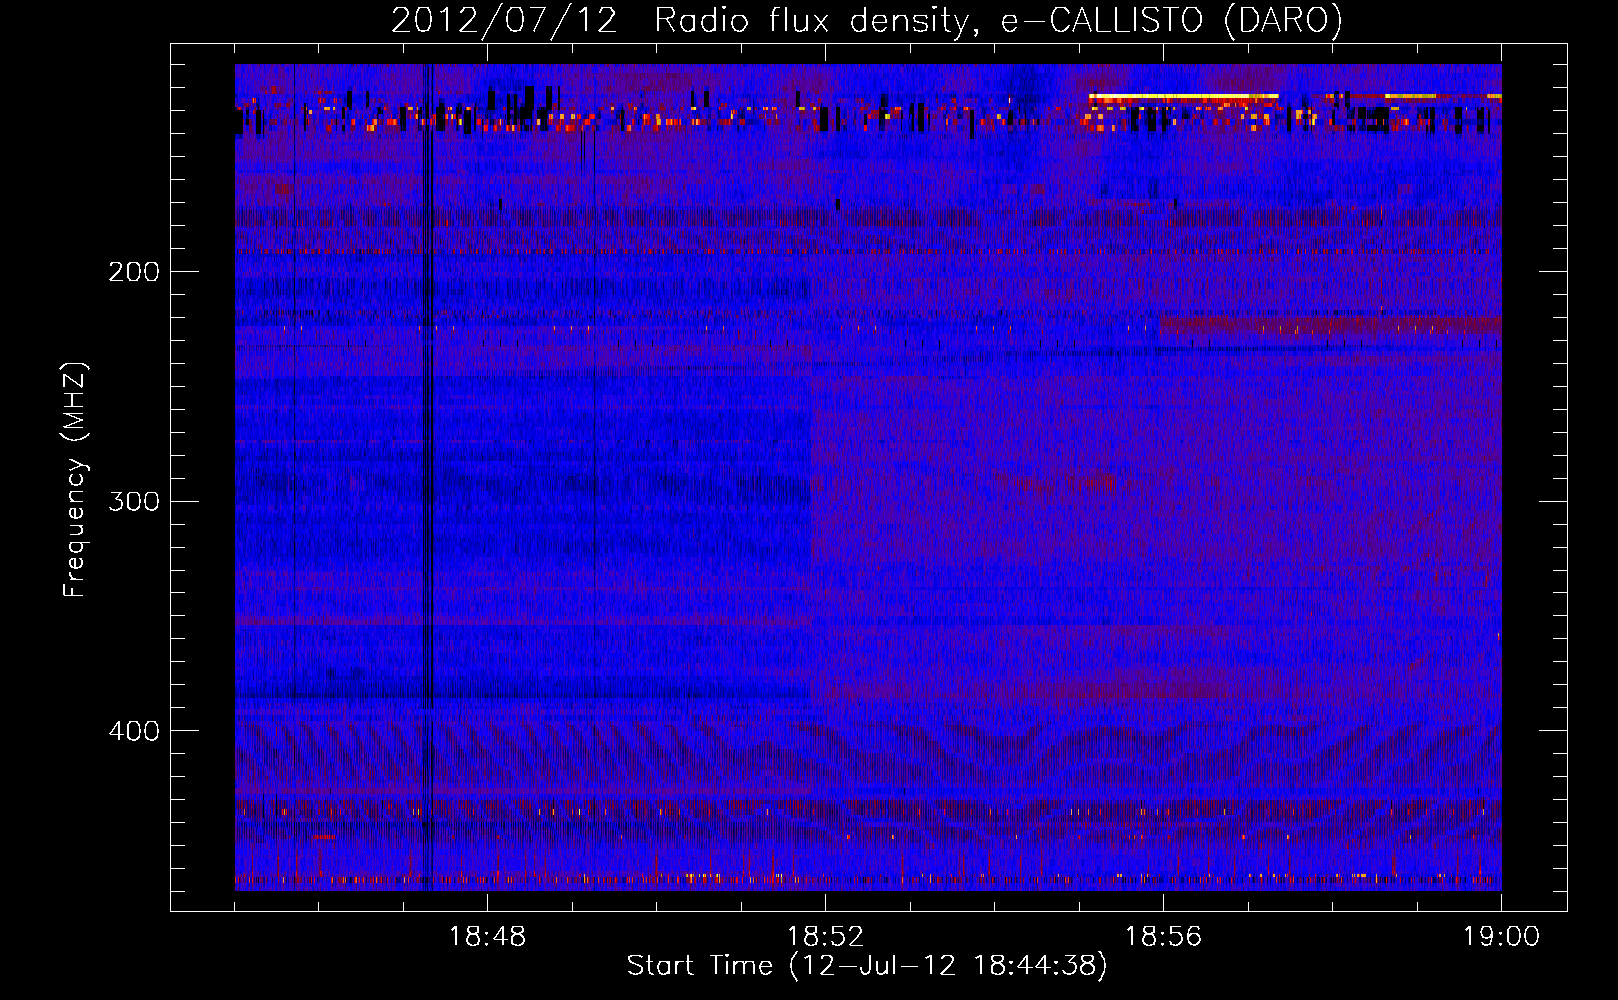The image size is (1618, 1000).
Task: Click the bright yellow-white emission band near the top right
Action: coord(1183,97)
